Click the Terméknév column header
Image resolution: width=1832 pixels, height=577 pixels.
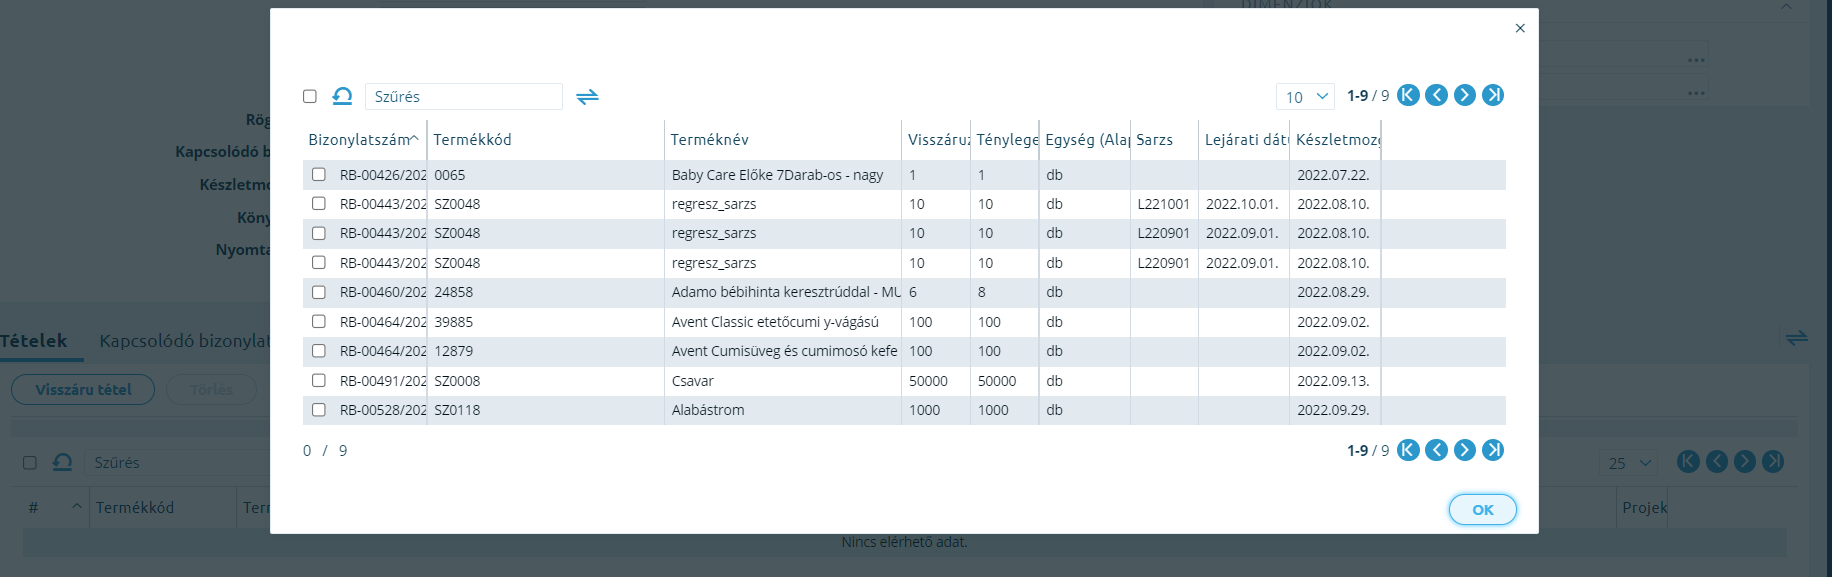tap(783, 140)
